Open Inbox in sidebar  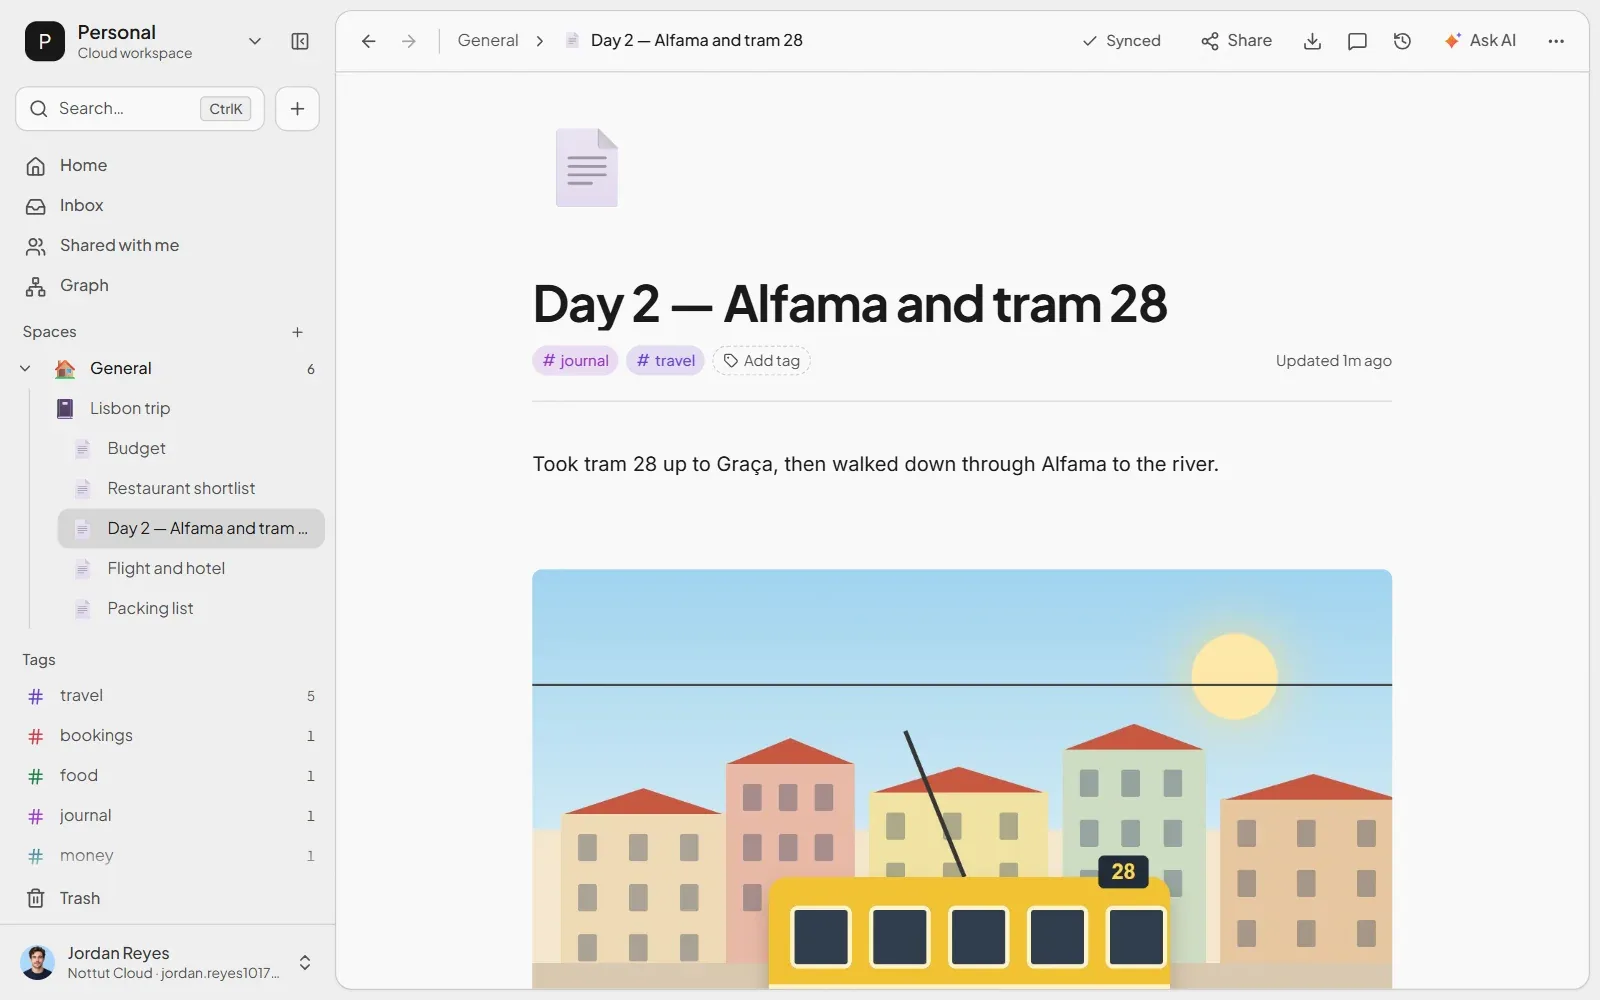(168, 206)
